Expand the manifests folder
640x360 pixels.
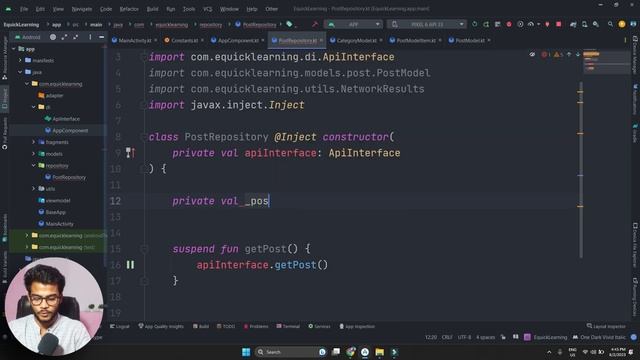pos(20,60)
